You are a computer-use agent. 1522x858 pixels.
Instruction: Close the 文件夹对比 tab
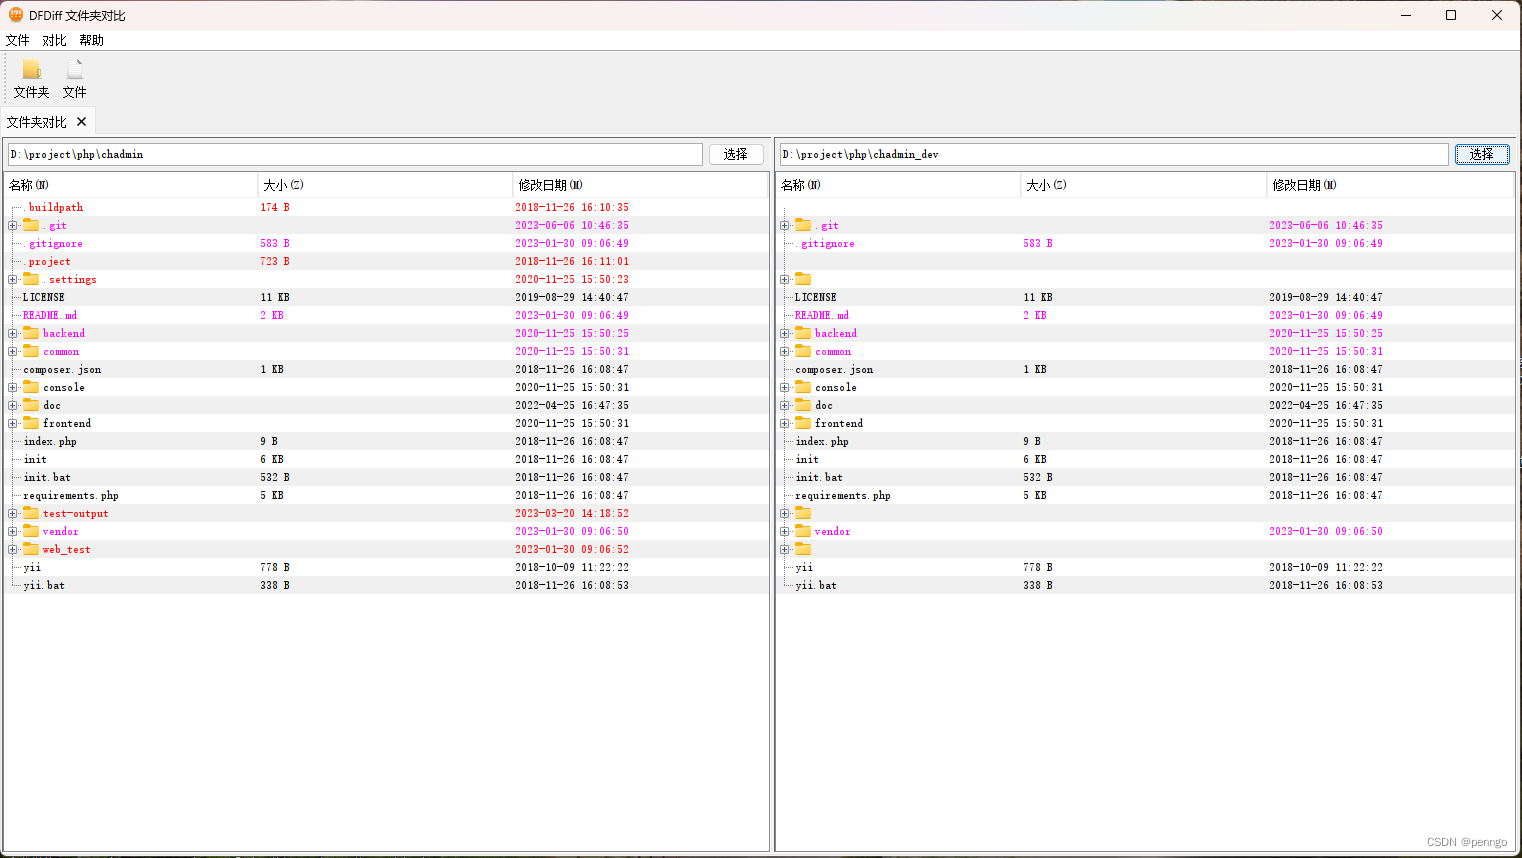82,122
